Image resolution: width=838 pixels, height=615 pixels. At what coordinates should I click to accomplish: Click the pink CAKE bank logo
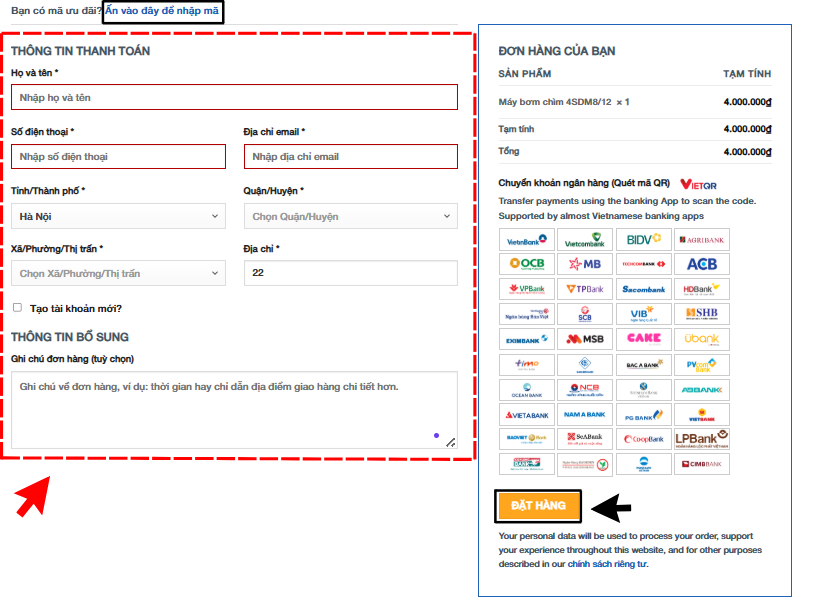click(642, 339)
